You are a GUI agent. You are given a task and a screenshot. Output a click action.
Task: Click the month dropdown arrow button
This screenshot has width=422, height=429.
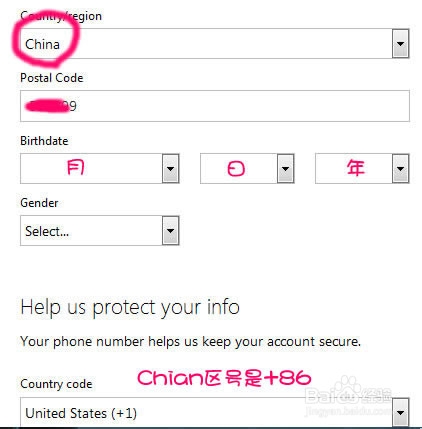[171, 168]
